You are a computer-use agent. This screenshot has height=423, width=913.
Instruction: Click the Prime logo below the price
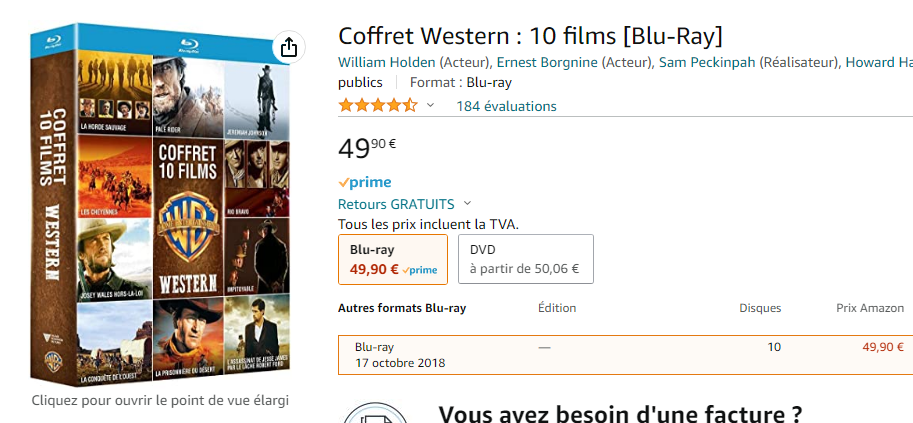click(x=365, y=182)
